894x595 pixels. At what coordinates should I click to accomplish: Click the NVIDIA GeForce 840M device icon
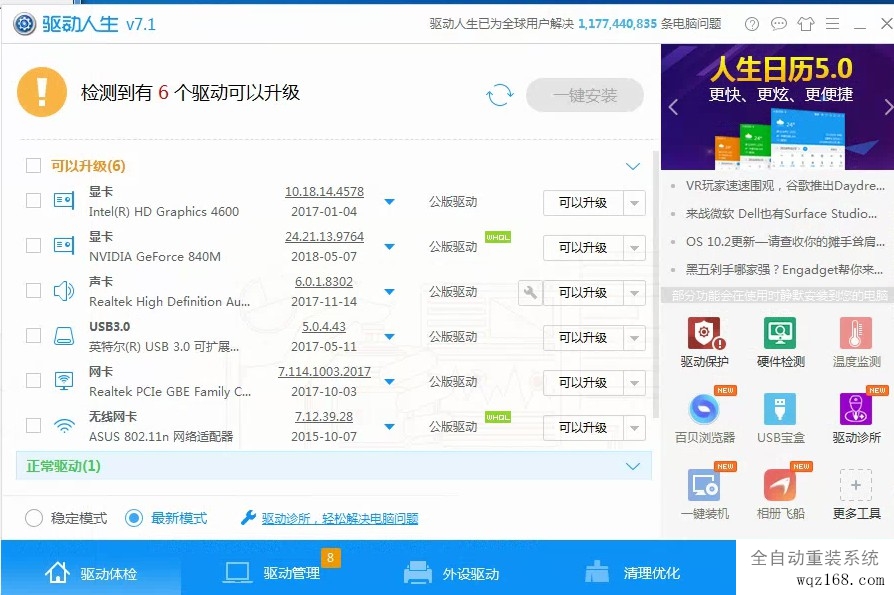[64, 246]
